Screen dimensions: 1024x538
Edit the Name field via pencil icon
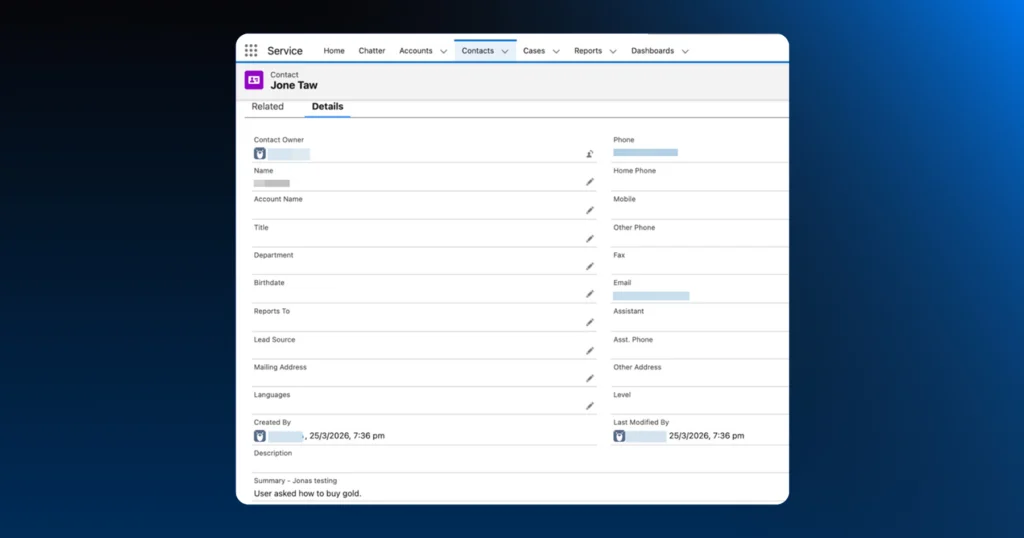click(x=590, y=182)
